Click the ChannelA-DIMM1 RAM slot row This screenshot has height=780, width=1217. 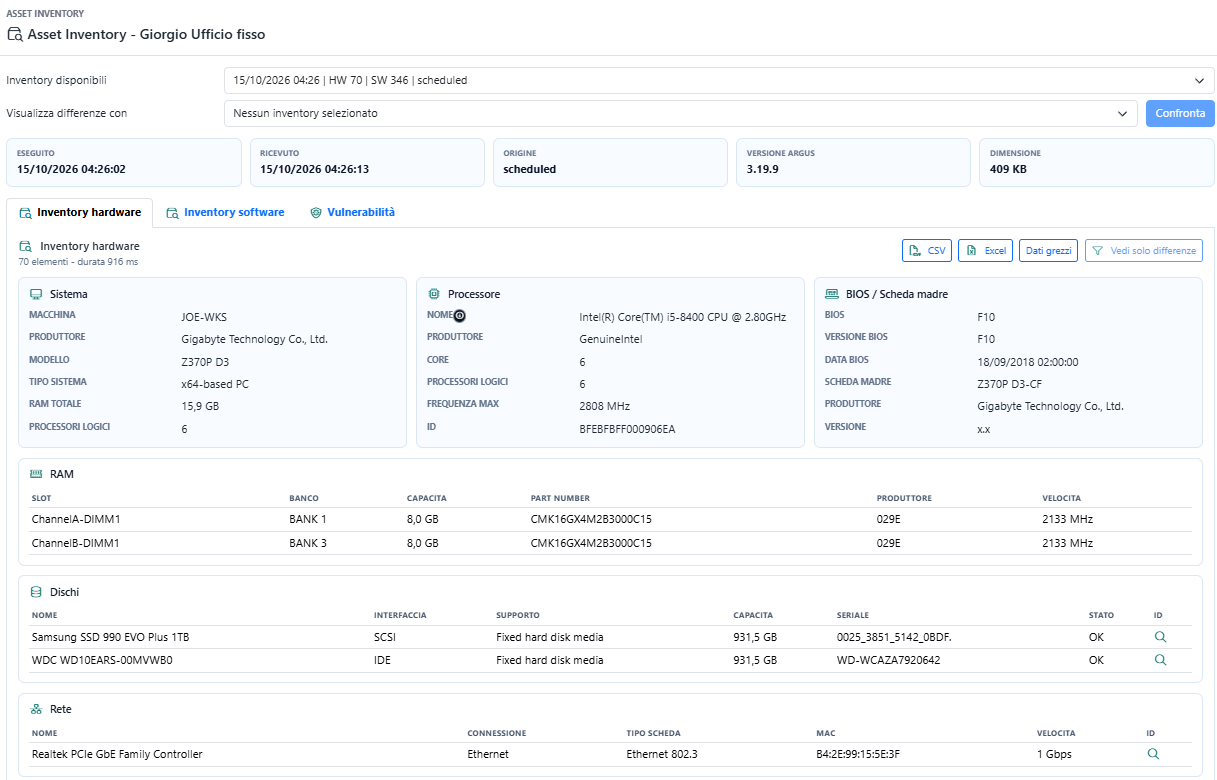tap(611, 519)
